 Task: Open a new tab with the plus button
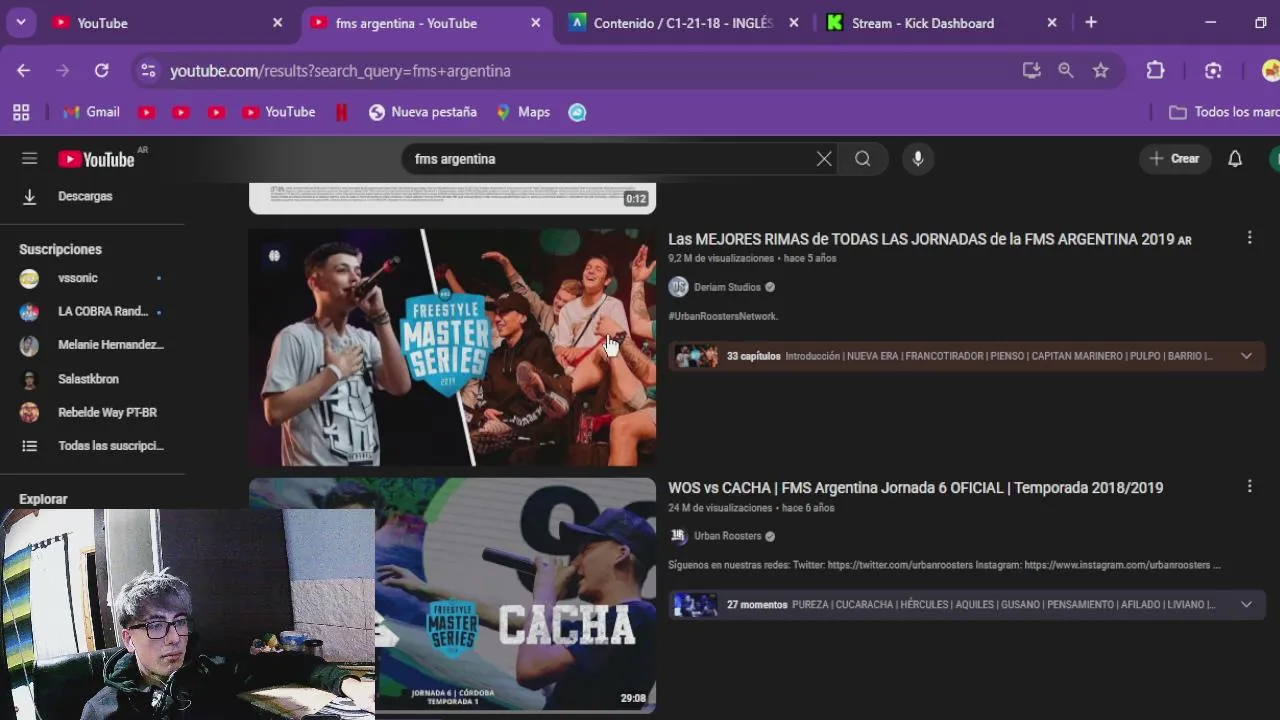pos(1091,22)
